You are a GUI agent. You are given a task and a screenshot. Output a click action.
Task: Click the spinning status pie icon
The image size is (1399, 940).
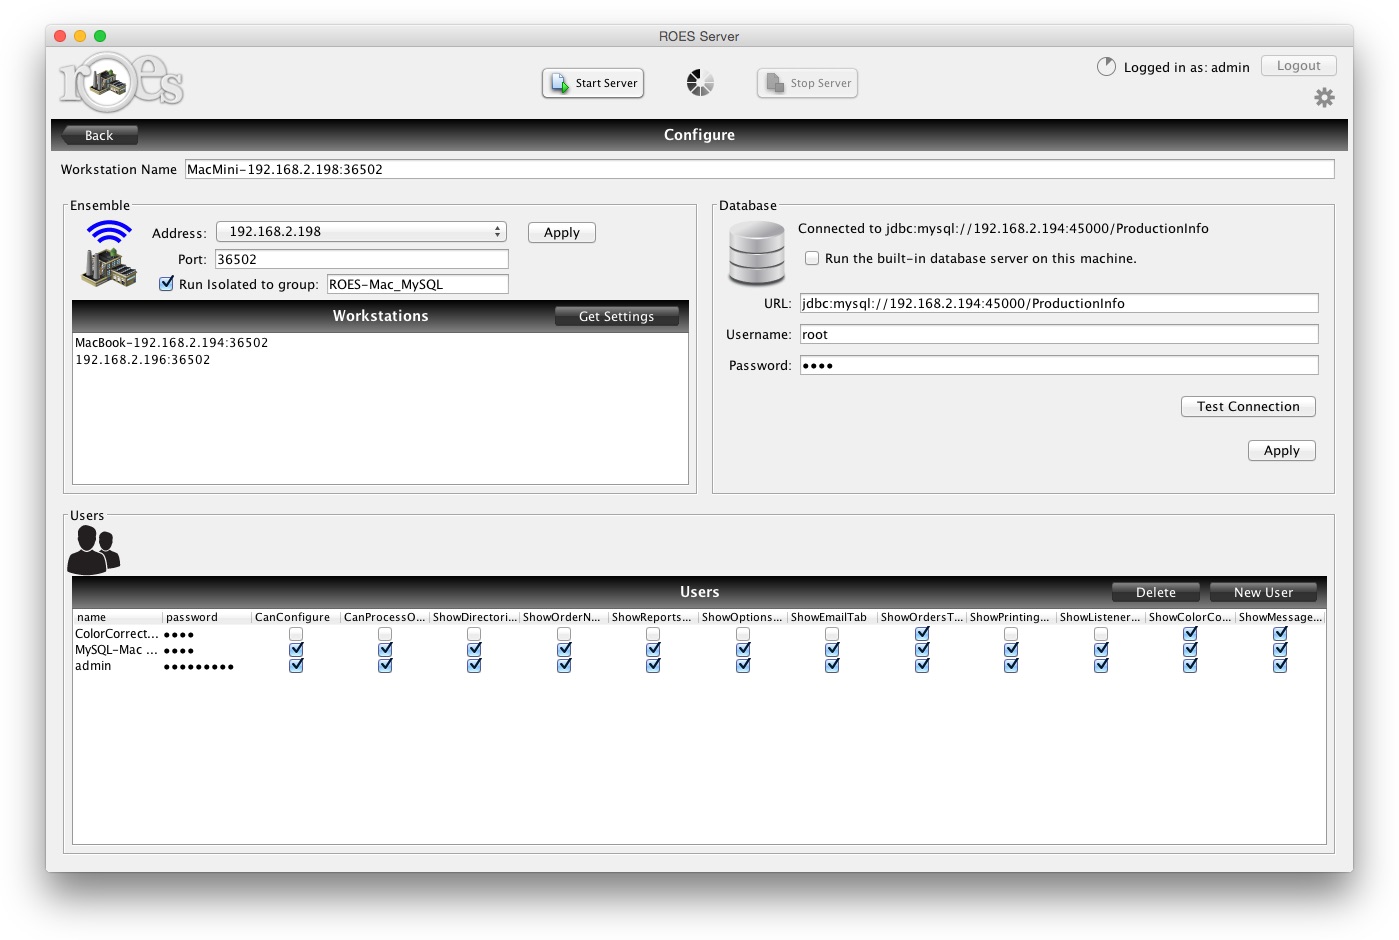[x=699, y=83]
